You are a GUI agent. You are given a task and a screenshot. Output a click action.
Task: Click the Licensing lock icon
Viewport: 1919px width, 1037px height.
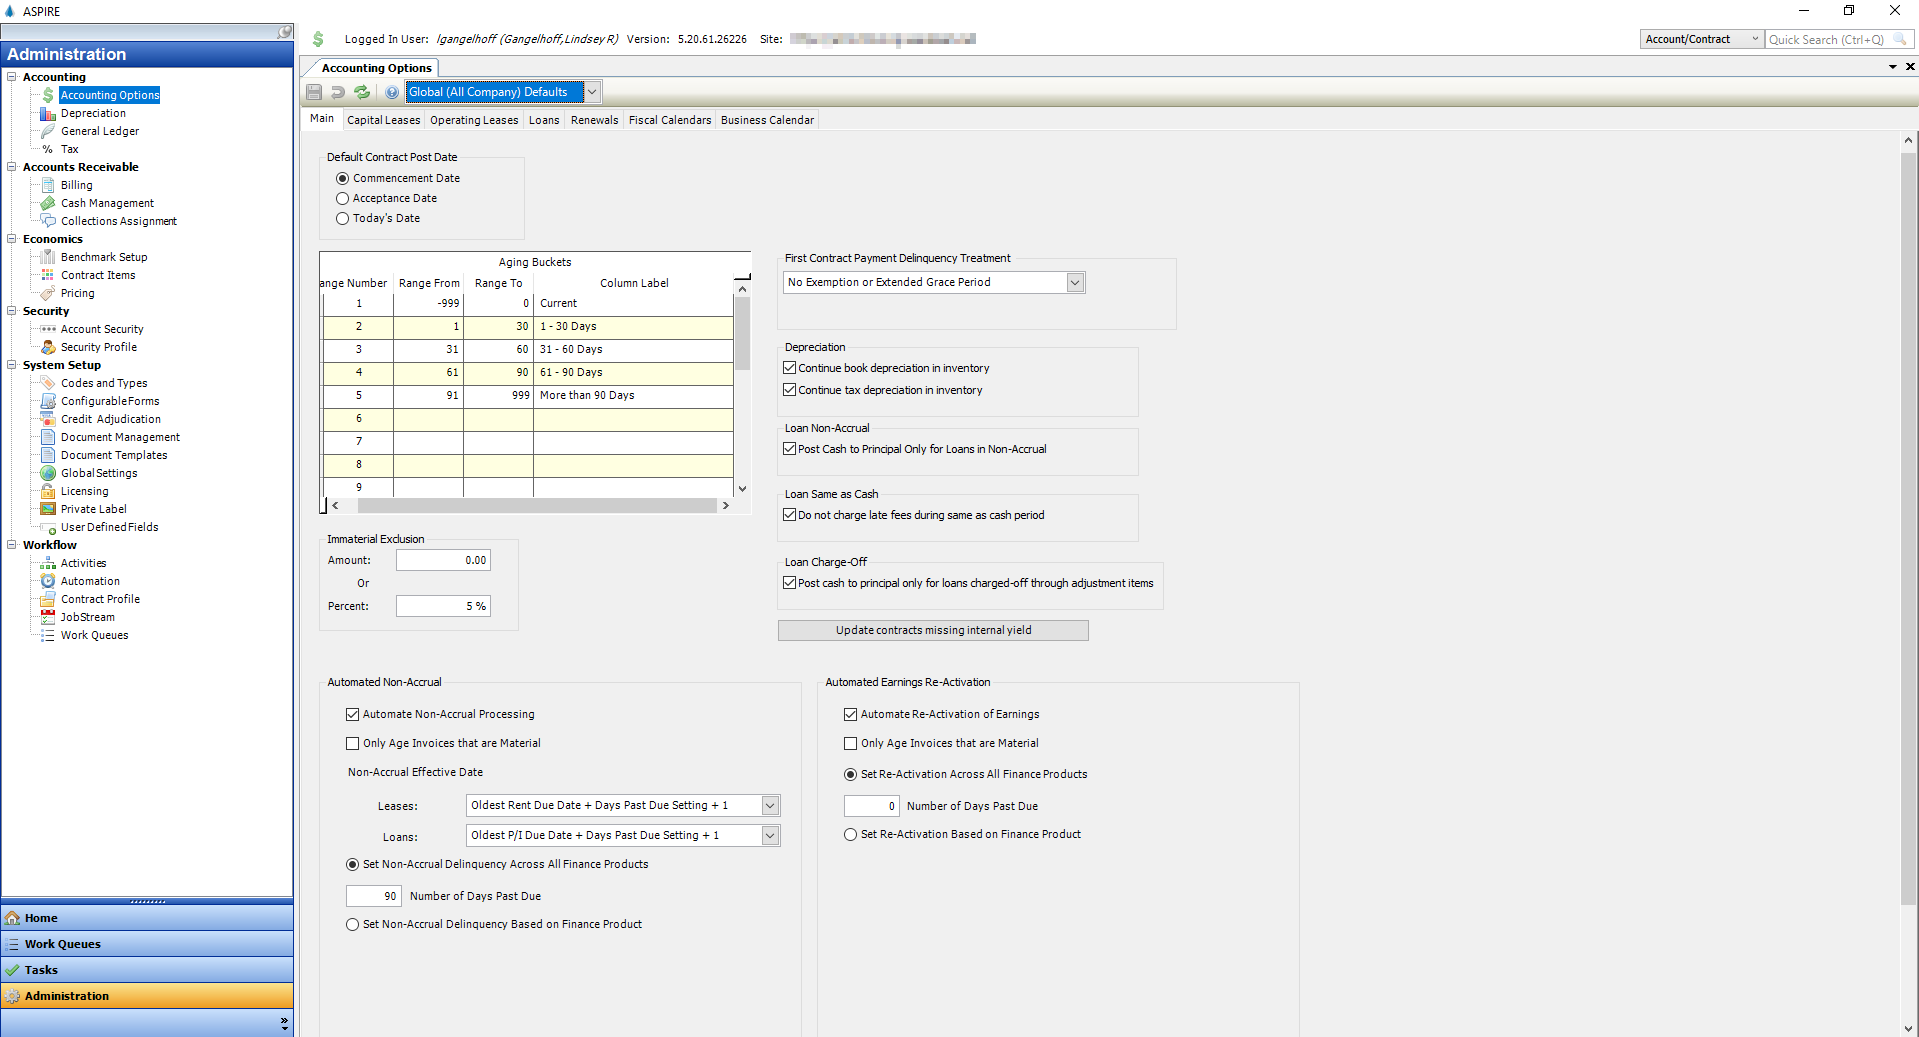[48, 491]
